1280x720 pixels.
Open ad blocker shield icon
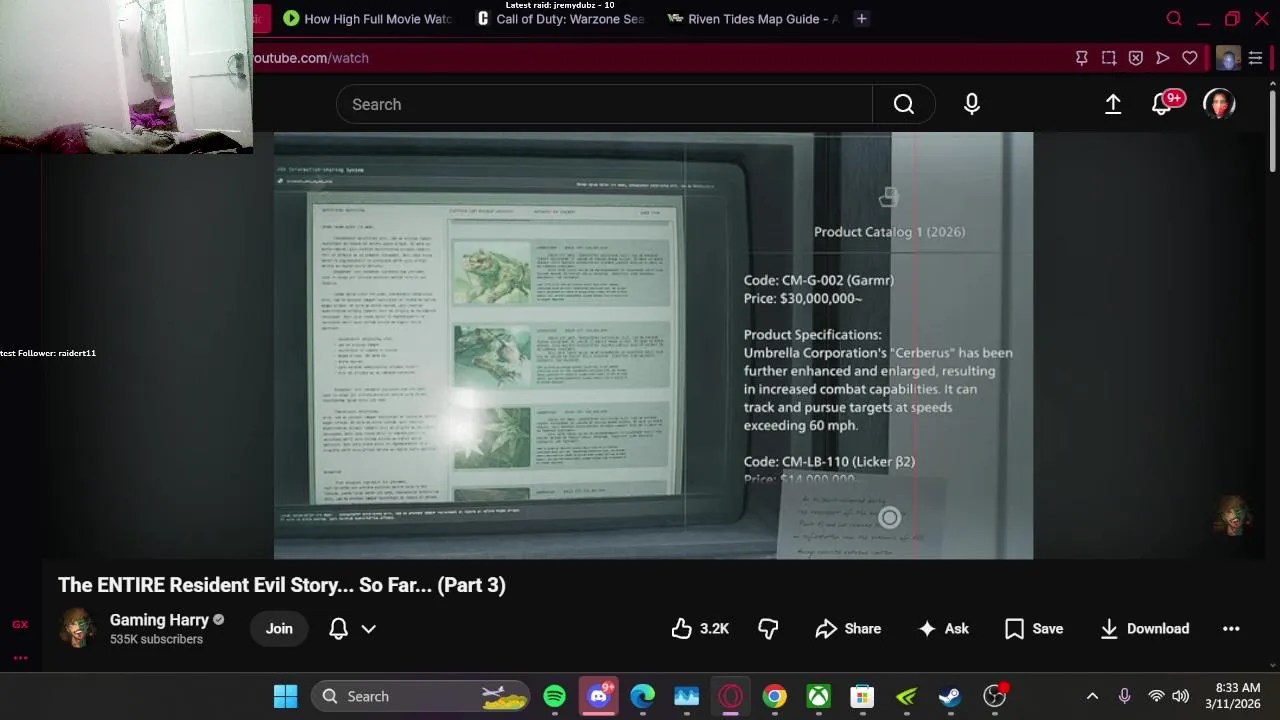1135,58
